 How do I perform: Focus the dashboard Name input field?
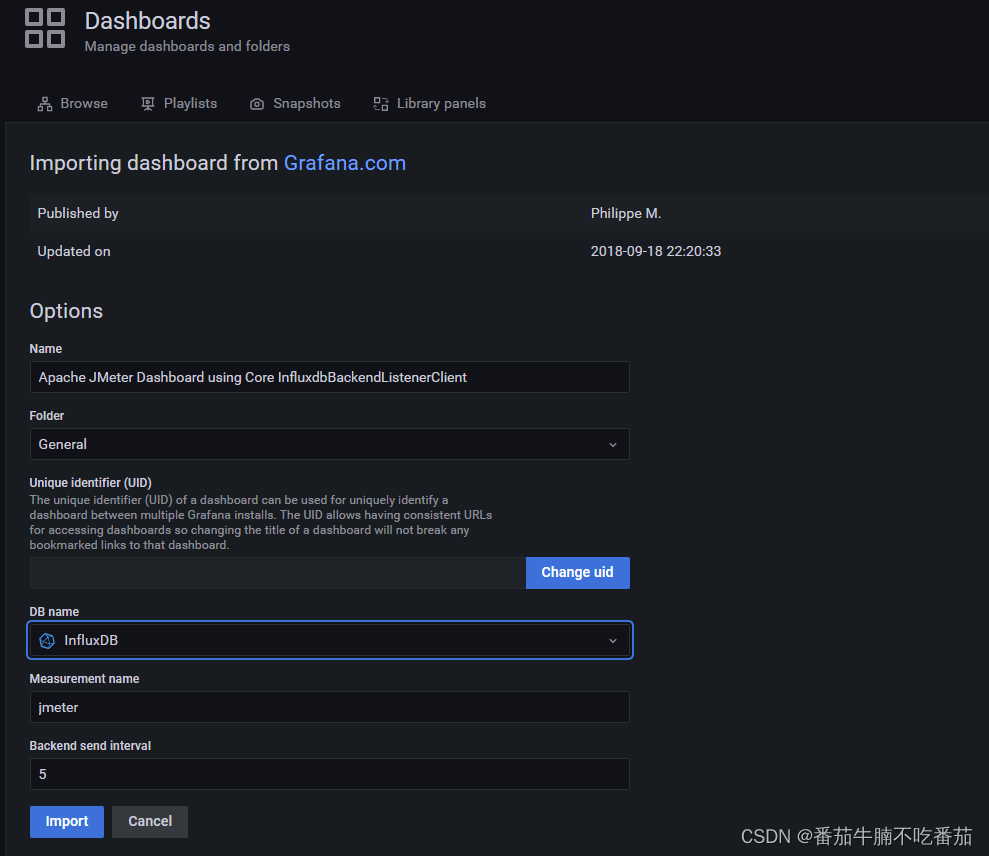point(329,377)
